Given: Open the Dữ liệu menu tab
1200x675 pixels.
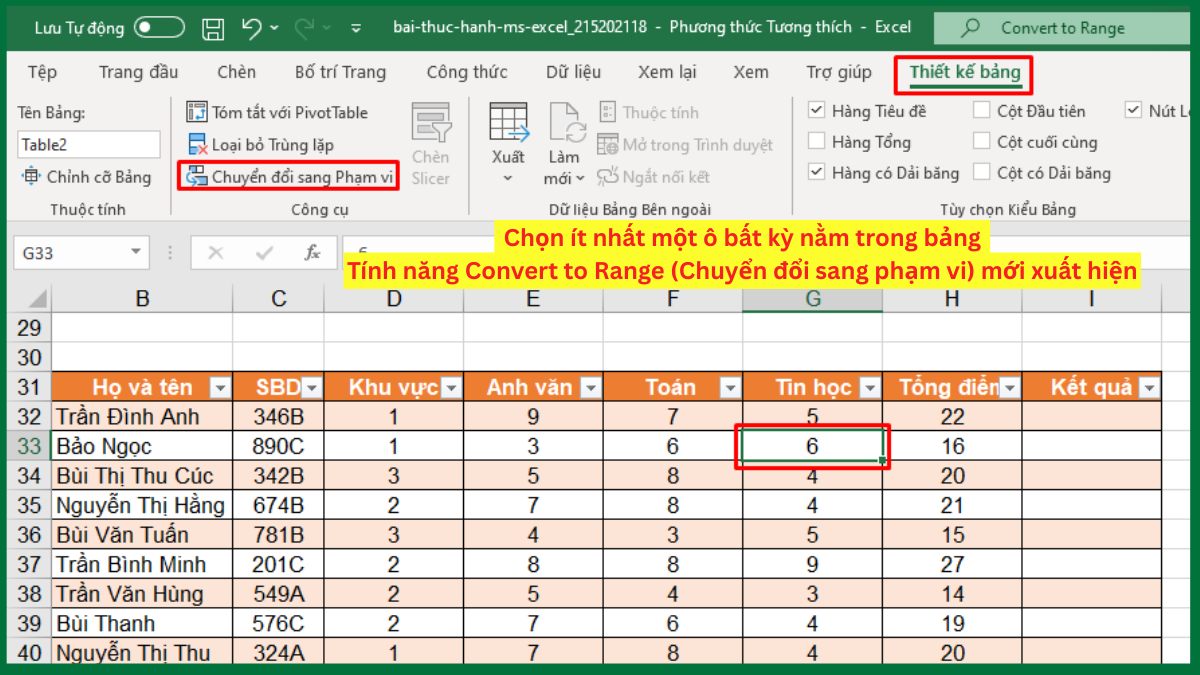Looking at the screenshot, I should point(574,72).
